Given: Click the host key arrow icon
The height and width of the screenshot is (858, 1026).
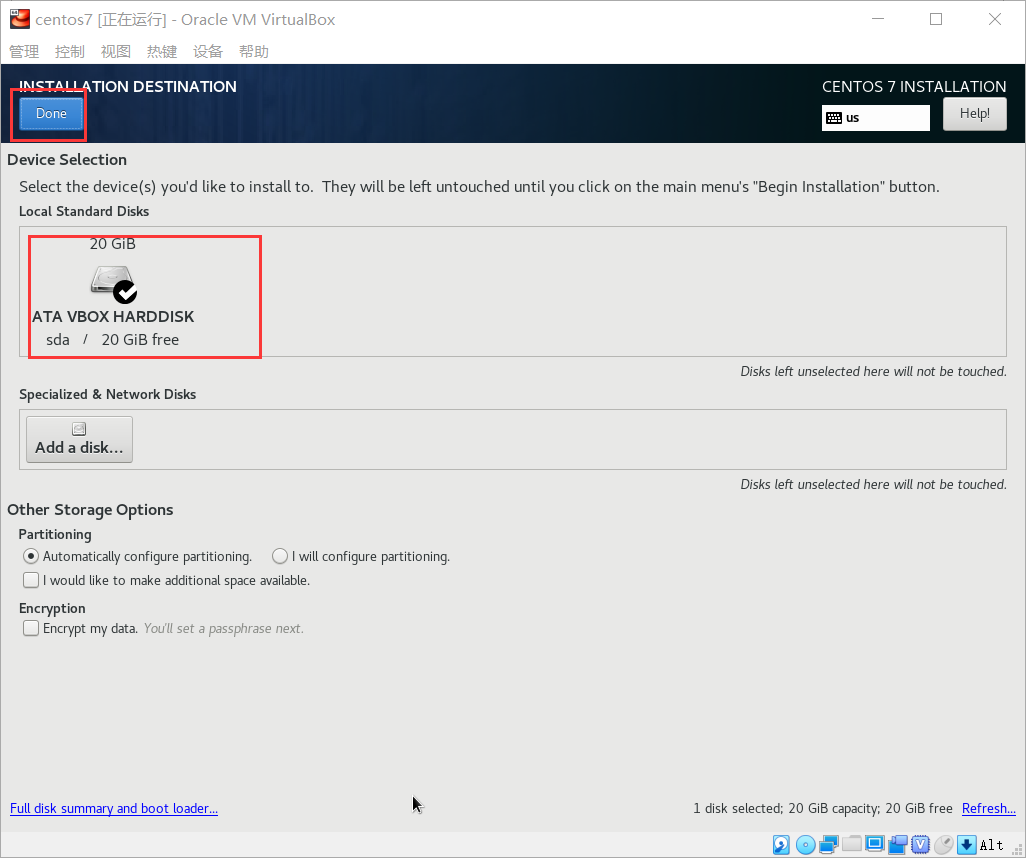Looking at the screenshot, I should click(x=966, y=845).
